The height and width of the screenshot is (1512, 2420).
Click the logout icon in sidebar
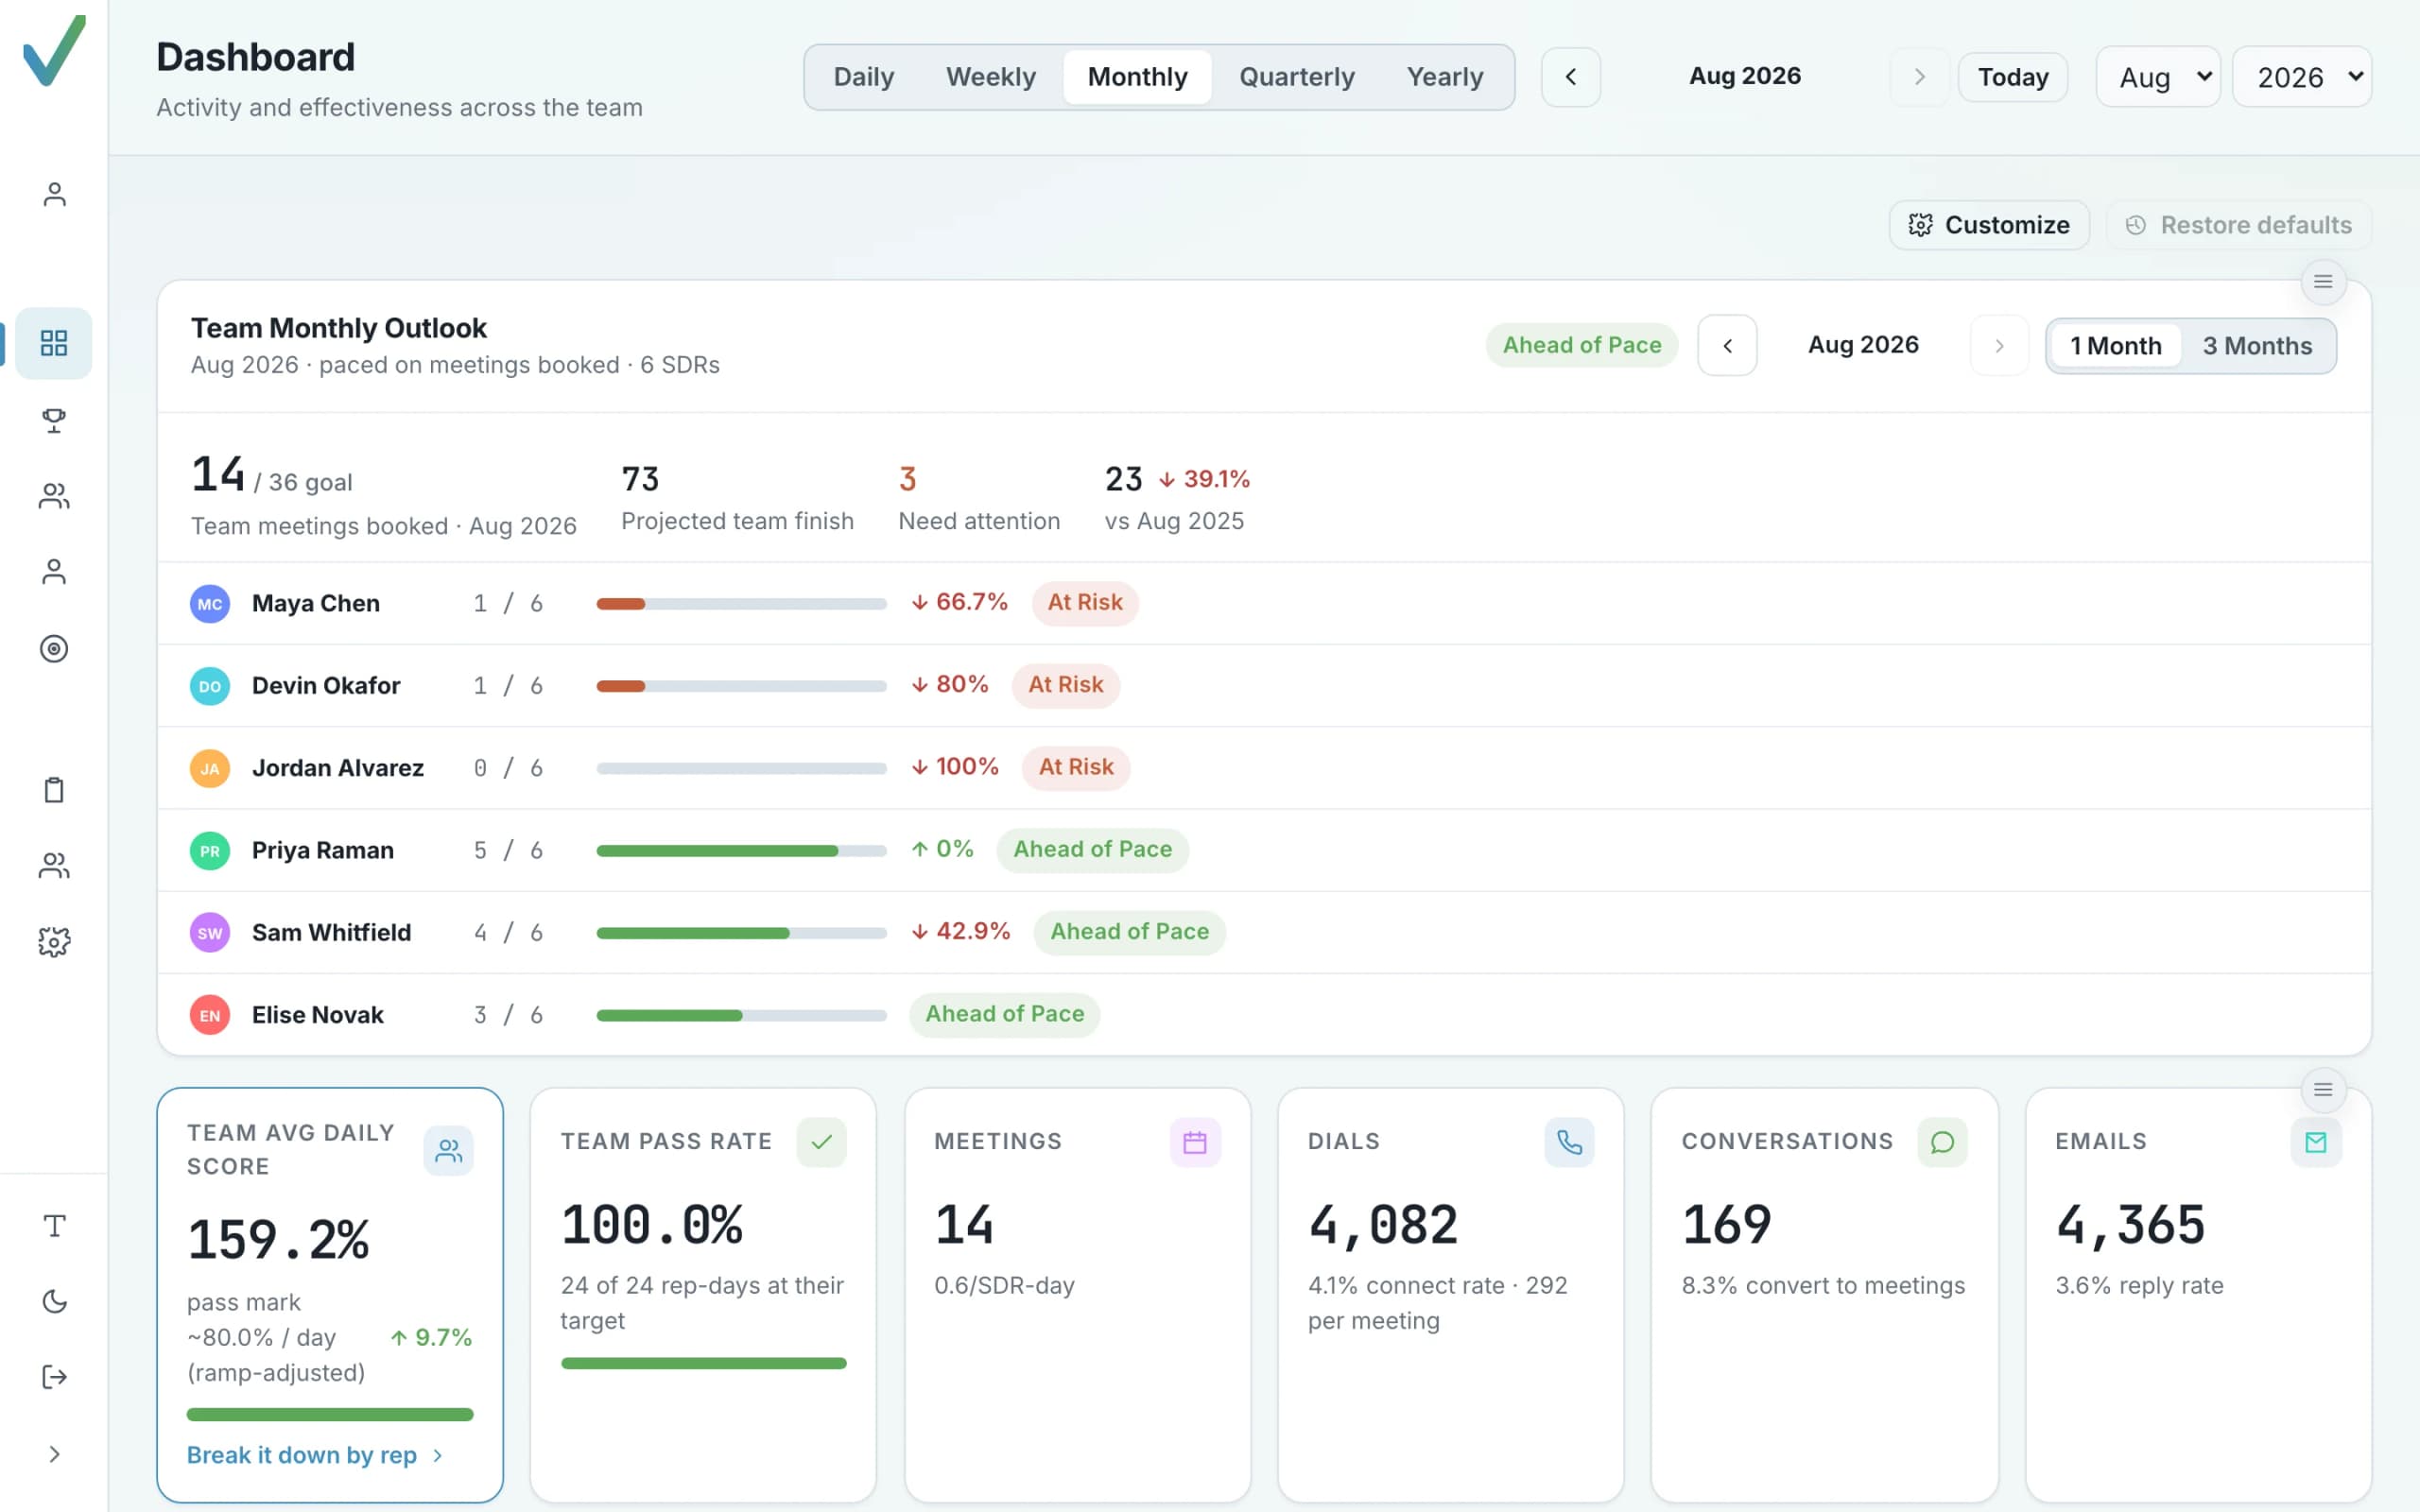pyautogui.click(x=54, y=1377)
